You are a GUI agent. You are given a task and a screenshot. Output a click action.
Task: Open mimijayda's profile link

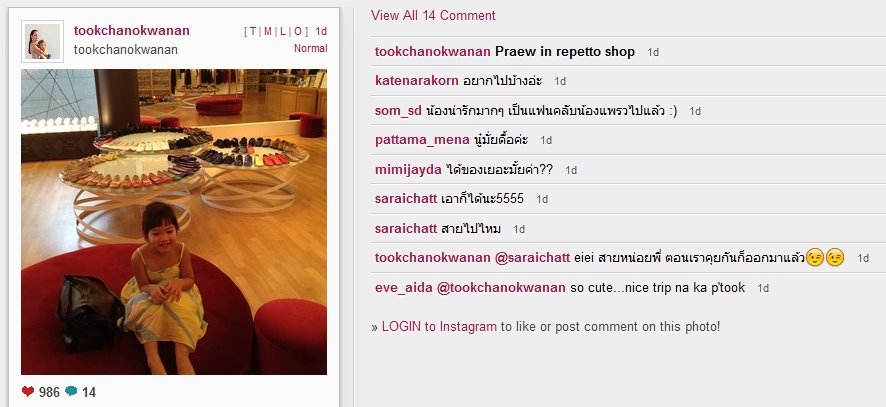pyautogui.click(x=408, y=170)
